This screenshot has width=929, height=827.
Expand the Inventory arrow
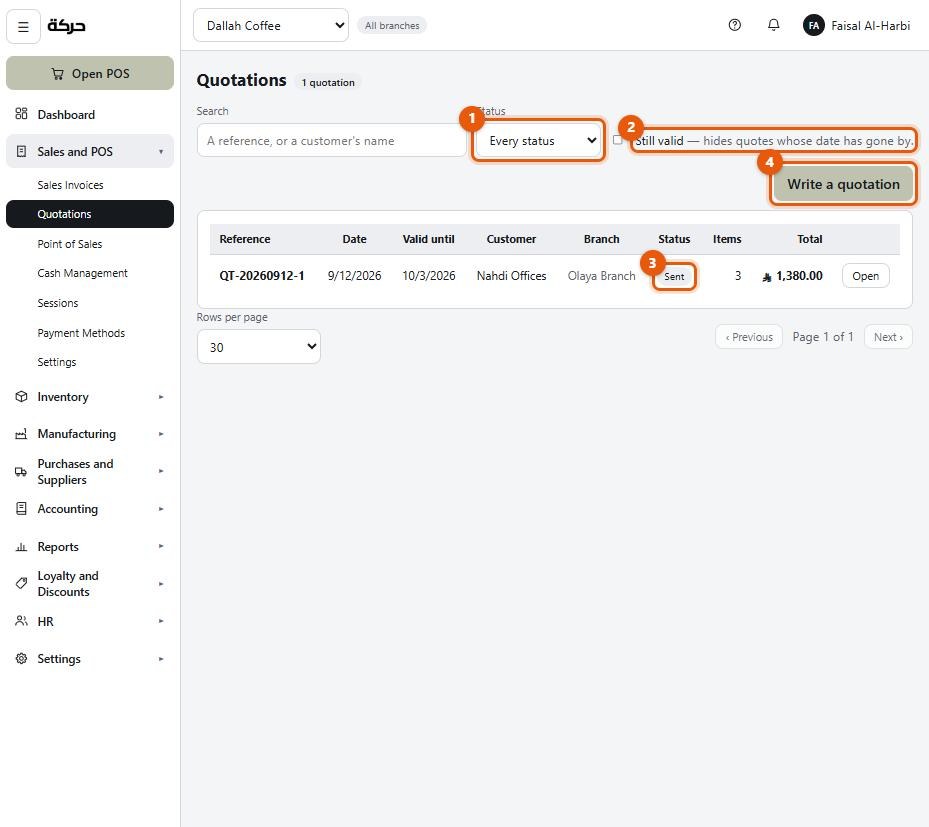(x=161, y=397)
